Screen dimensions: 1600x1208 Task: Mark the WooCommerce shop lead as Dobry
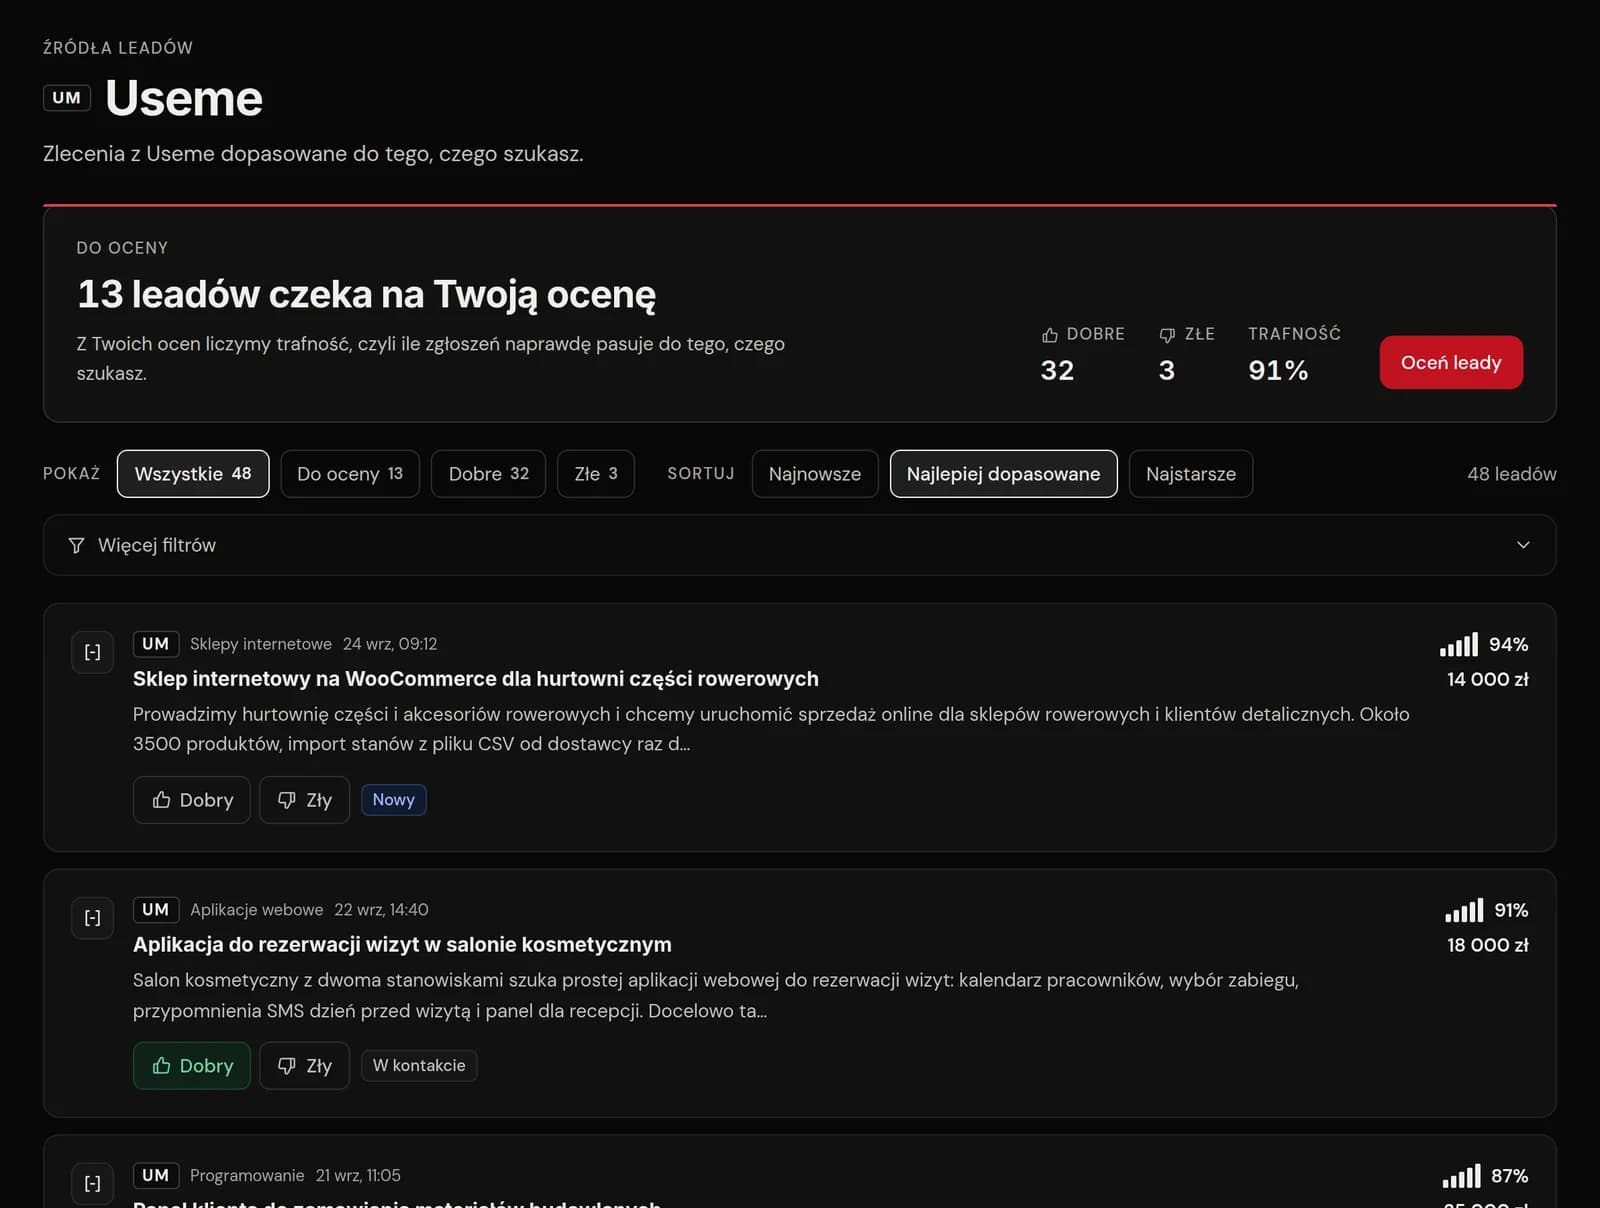coord(192,800)
